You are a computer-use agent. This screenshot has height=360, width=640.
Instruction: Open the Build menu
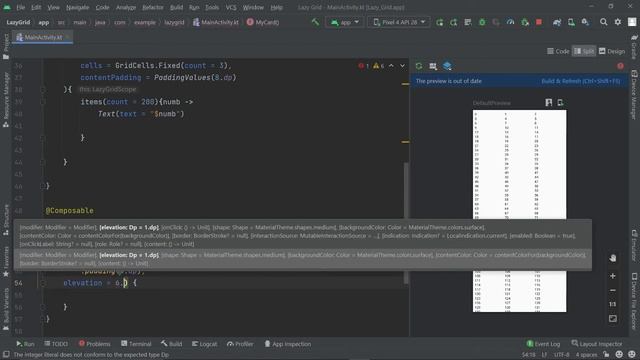[176, 7]
